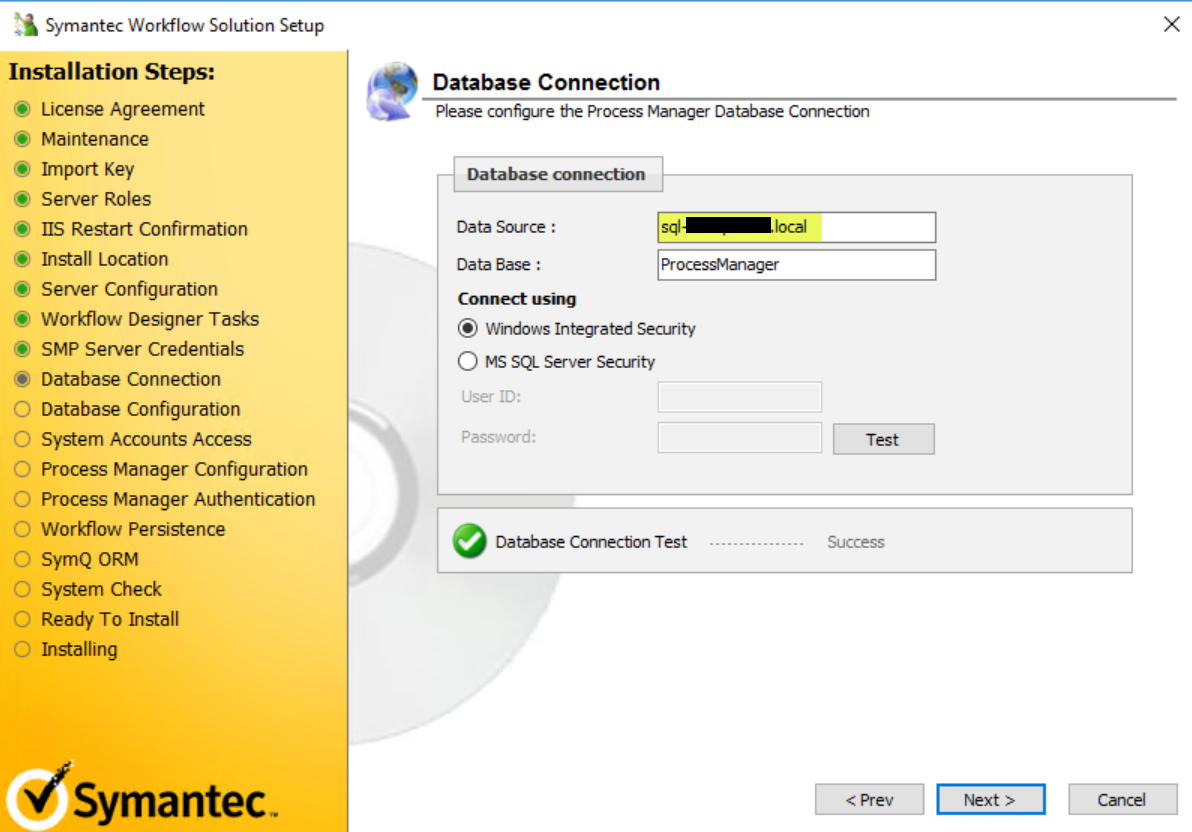Image resolution: width=1192 pixels, height=832 pixels.
Task: Click the 'Maintenance' step text
Action: click(x=95, y=139)
